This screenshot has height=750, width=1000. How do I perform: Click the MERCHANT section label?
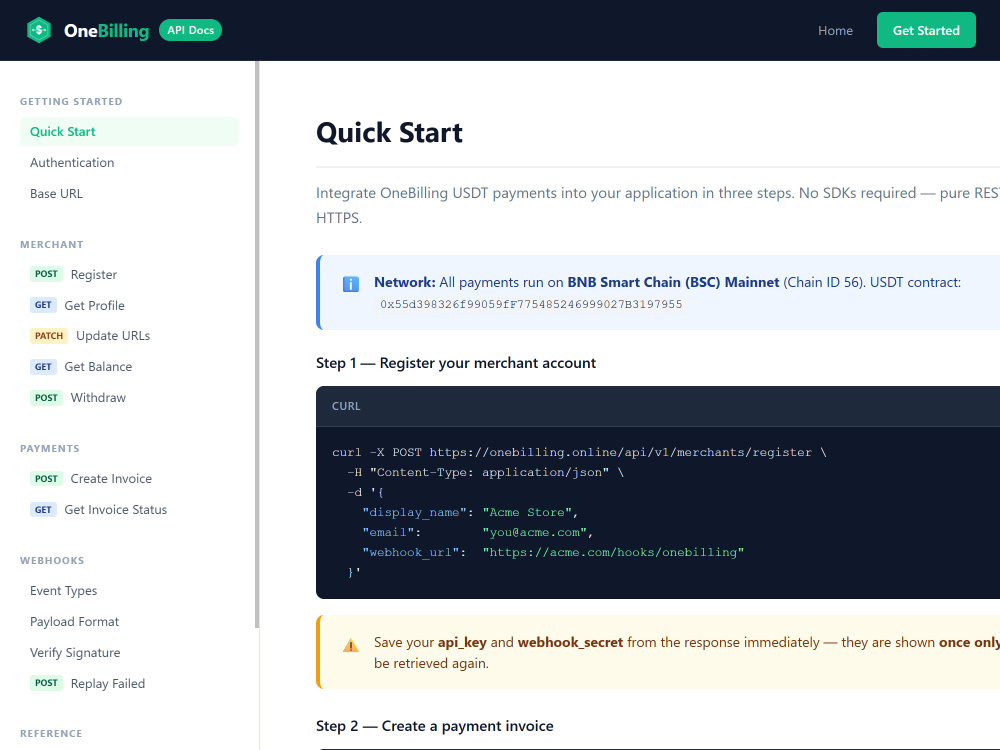52,244
